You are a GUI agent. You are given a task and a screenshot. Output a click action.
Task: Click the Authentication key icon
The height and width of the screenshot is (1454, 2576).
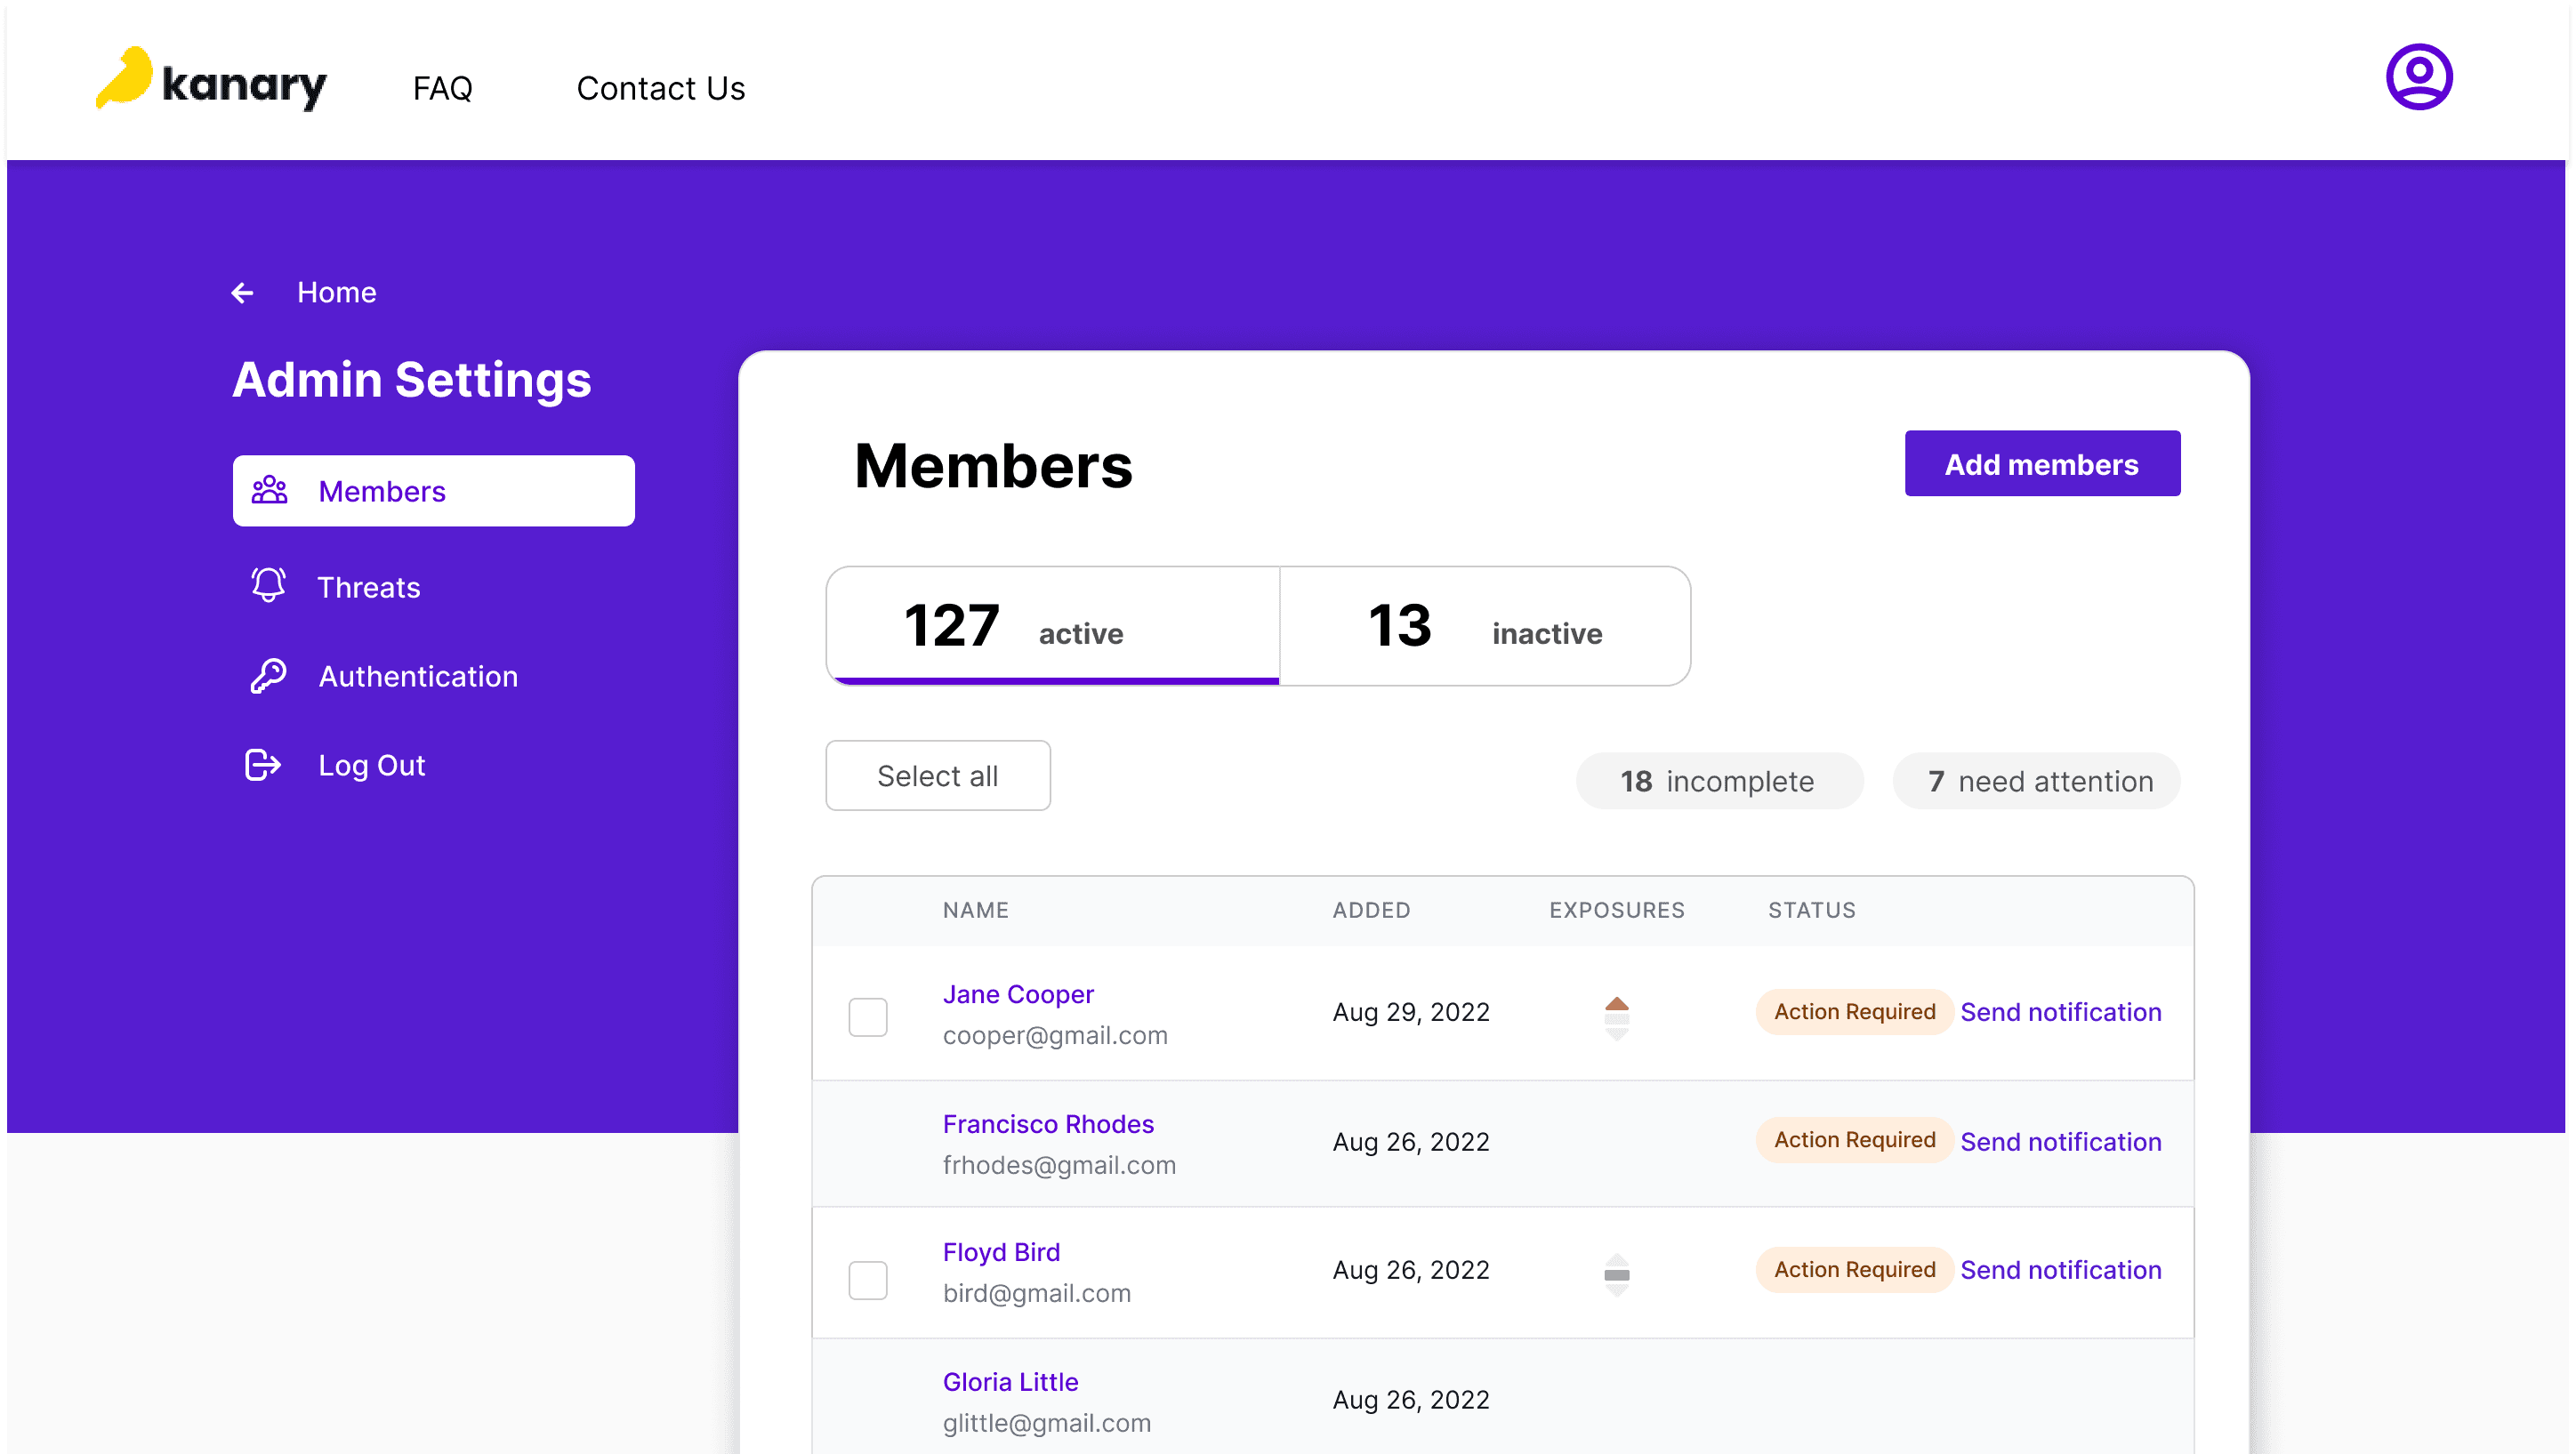(x=268, y=676)
